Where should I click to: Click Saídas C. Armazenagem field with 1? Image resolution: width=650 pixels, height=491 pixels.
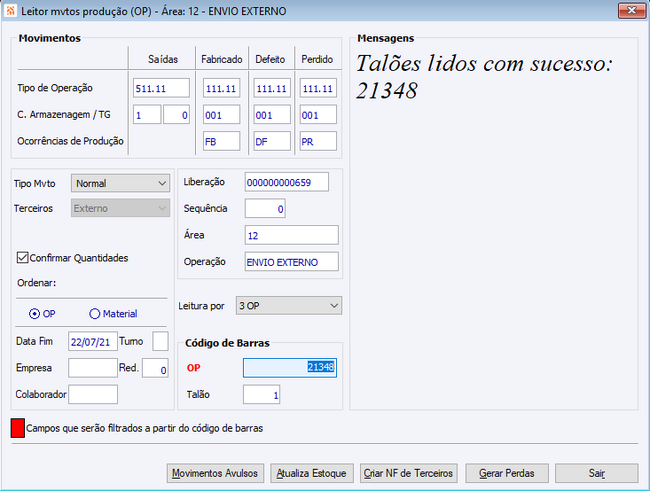pos(147,115)
